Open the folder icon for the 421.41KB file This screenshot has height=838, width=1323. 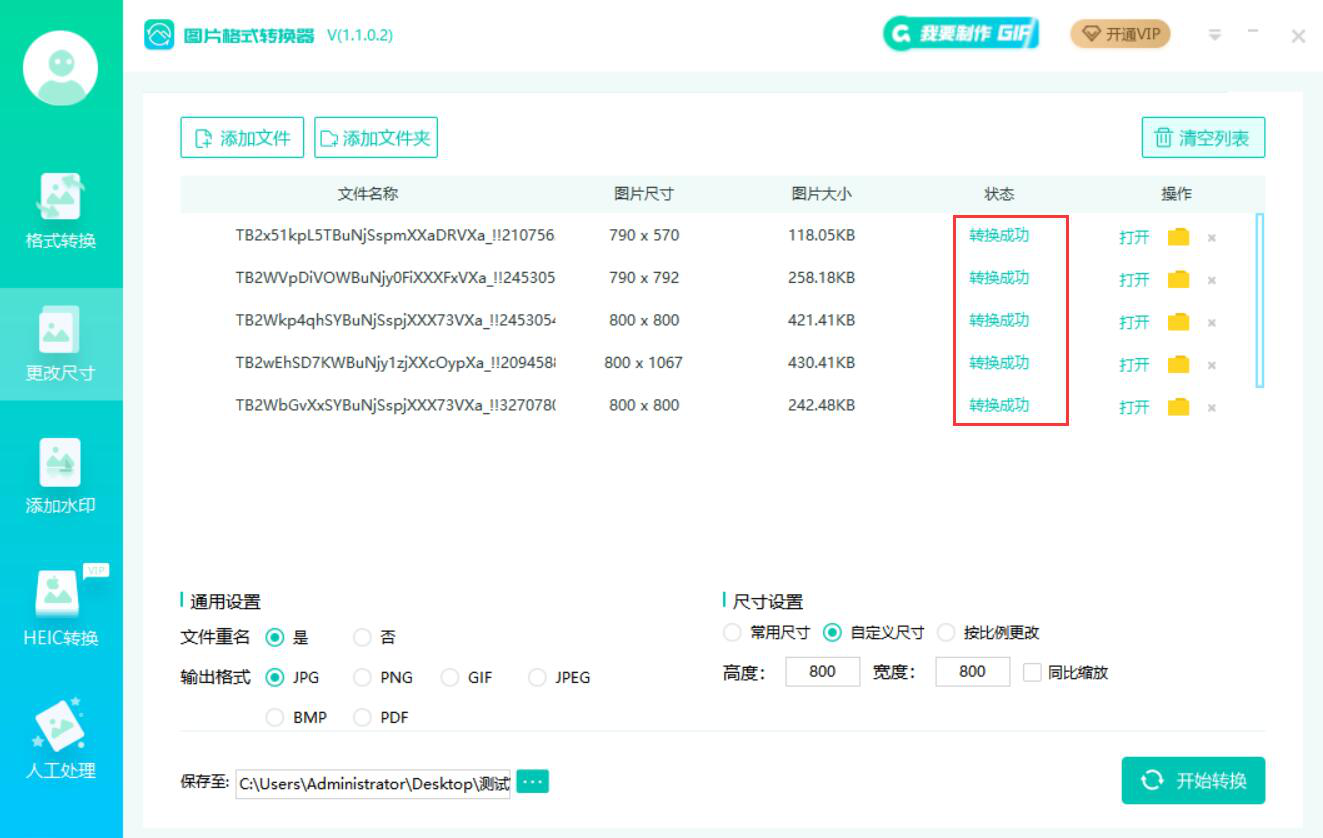coord(1179,322)
